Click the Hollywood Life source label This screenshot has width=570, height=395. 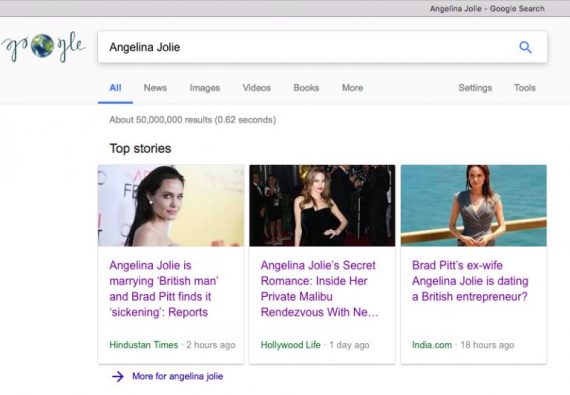point(290,345)
